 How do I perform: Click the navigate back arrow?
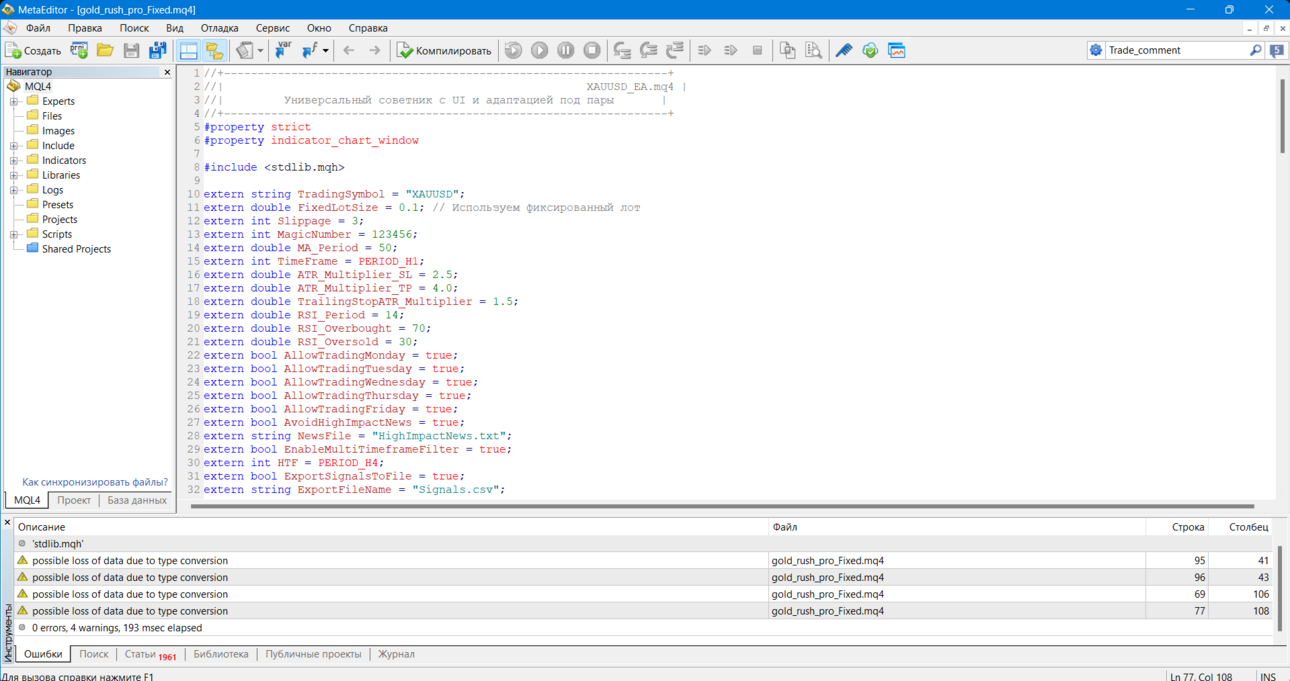click(349, 50)
